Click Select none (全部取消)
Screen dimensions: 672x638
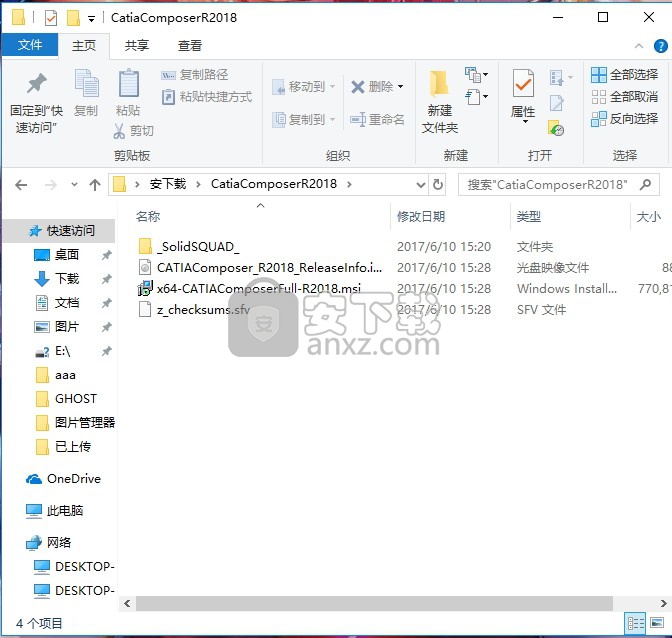pyautogui.click(x=624, y=97)
